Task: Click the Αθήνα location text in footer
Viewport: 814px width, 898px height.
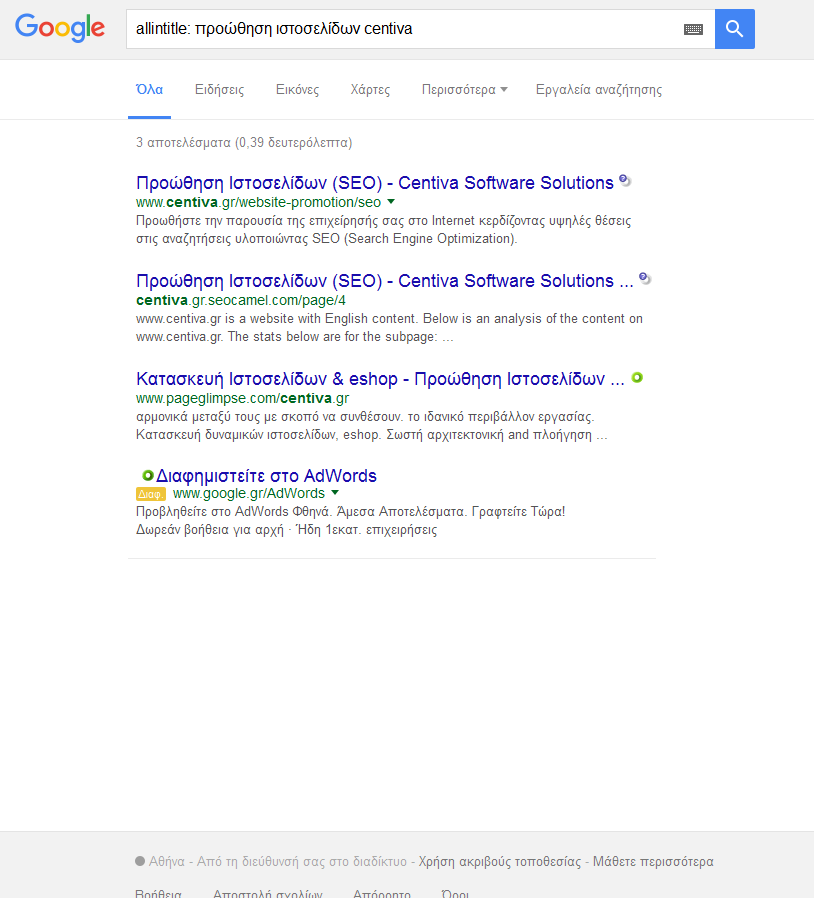Action: pyautogui.click(x=167, y=861)
